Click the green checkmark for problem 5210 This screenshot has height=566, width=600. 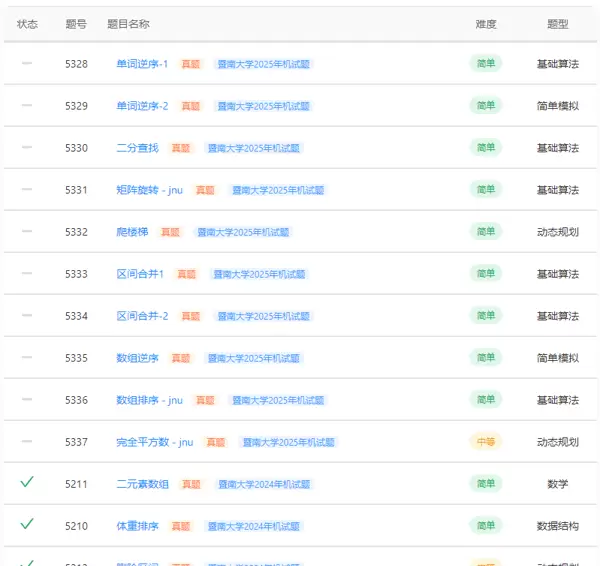(27, 525)
